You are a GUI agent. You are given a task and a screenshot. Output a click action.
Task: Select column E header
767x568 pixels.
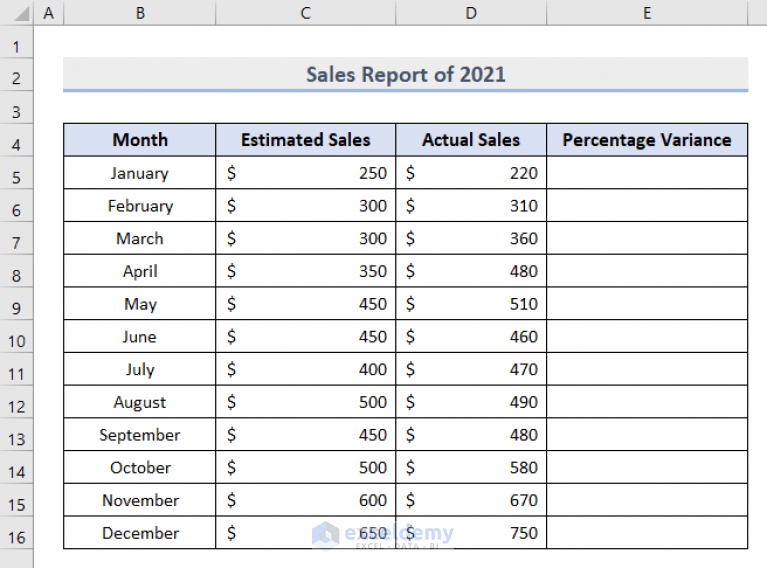(647, 13)
